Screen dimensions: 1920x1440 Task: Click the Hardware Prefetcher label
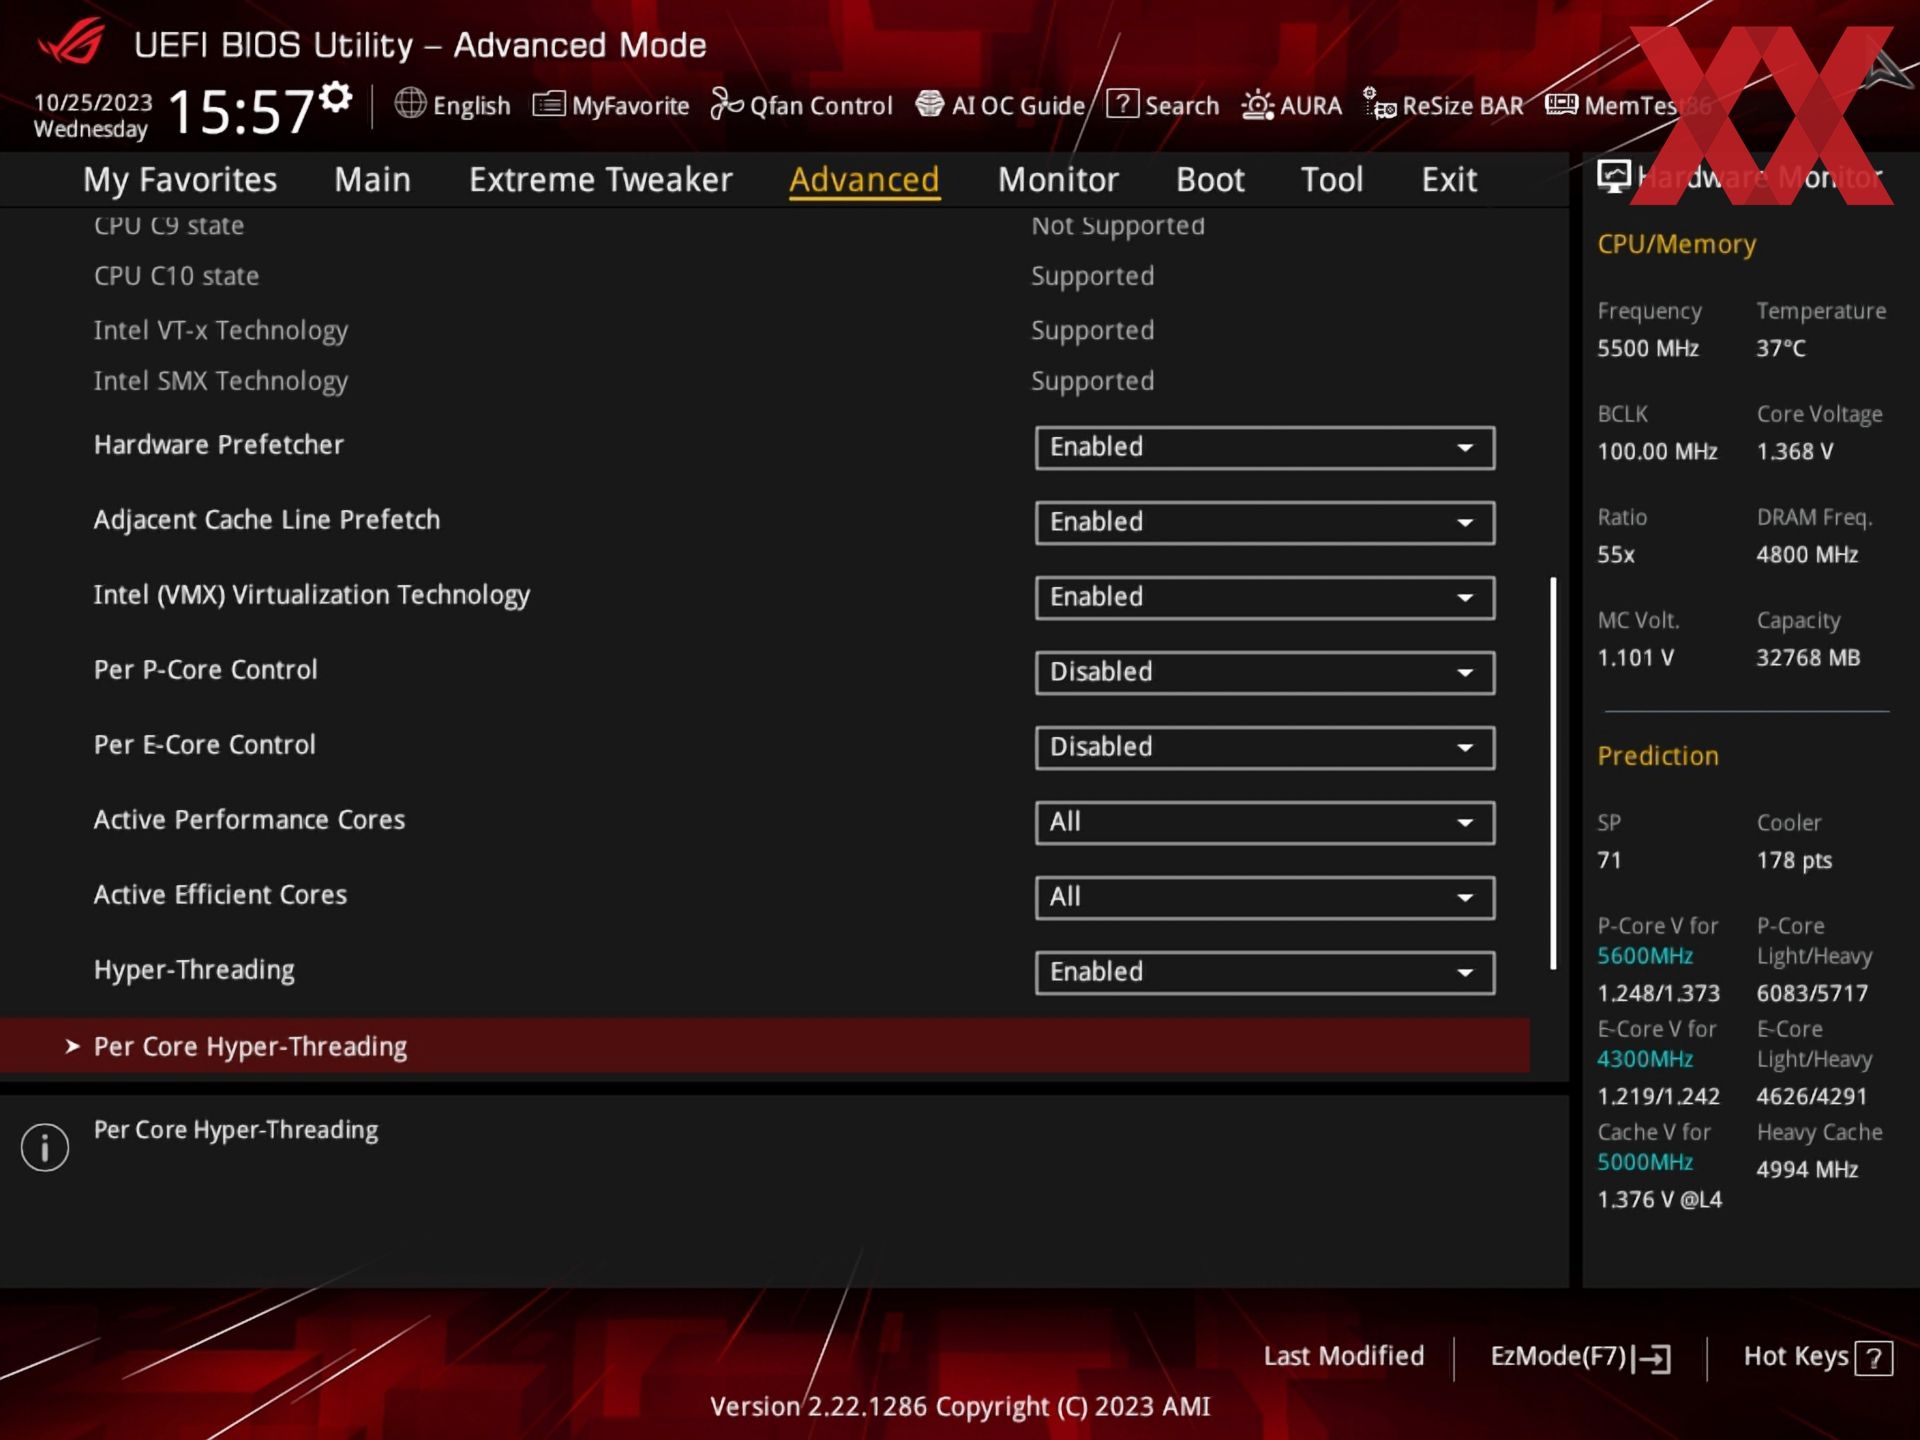218,445
